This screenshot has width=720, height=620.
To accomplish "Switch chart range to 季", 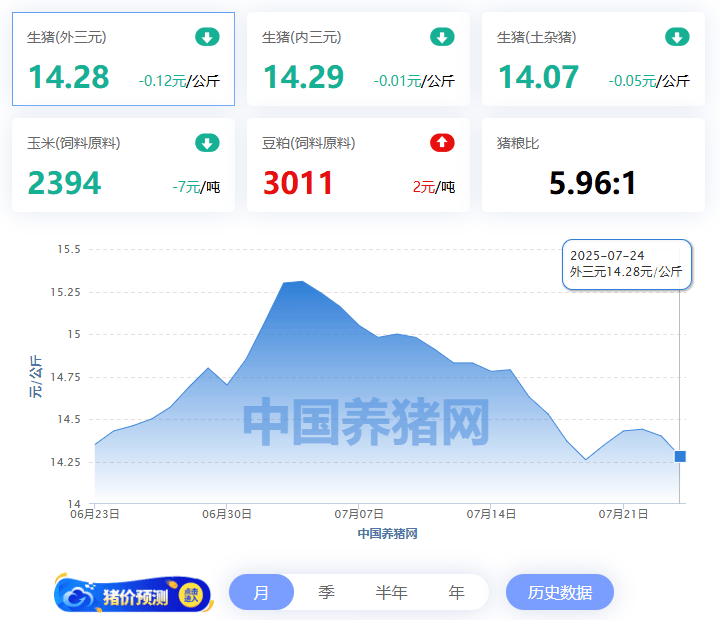I will [x=326, y=592].
